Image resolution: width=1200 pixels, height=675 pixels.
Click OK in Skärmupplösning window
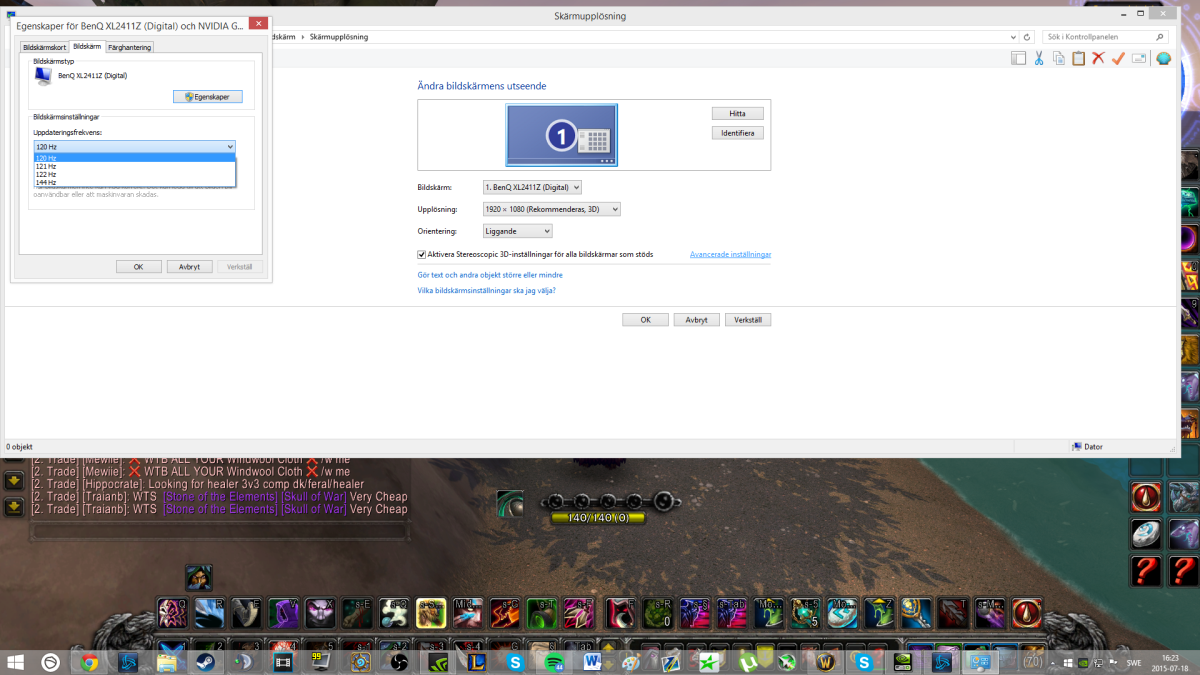(646, 320)
